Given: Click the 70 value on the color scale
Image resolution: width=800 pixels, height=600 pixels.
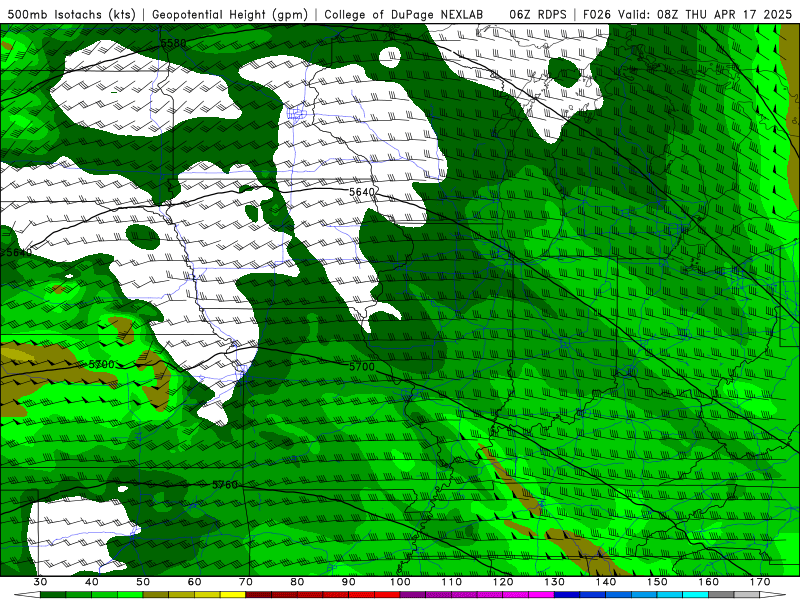Looking at the screenshot, I should [246, 582].
